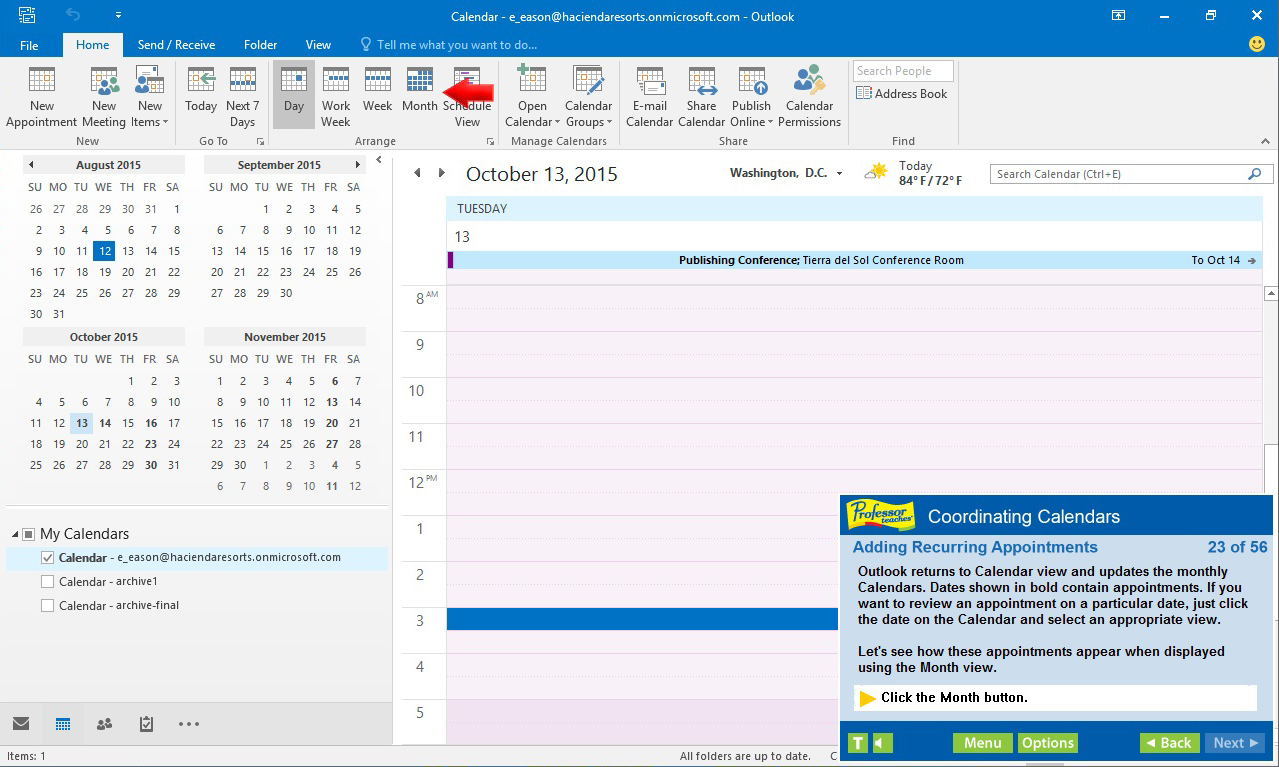Open People view from bottom navigation
Viewport: 1279px width, 767px height.
pyautogui.click(x=104, y=723)
